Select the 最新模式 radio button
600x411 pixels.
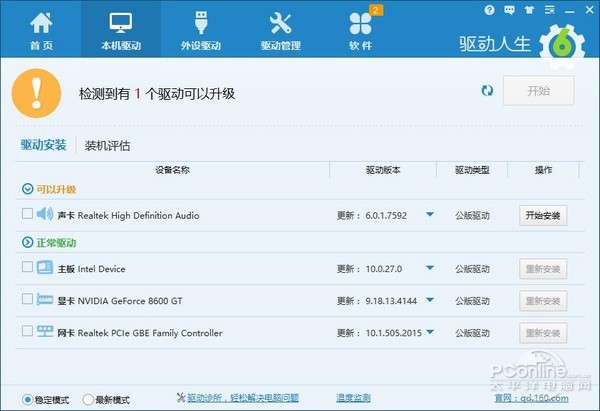[88, 399]
